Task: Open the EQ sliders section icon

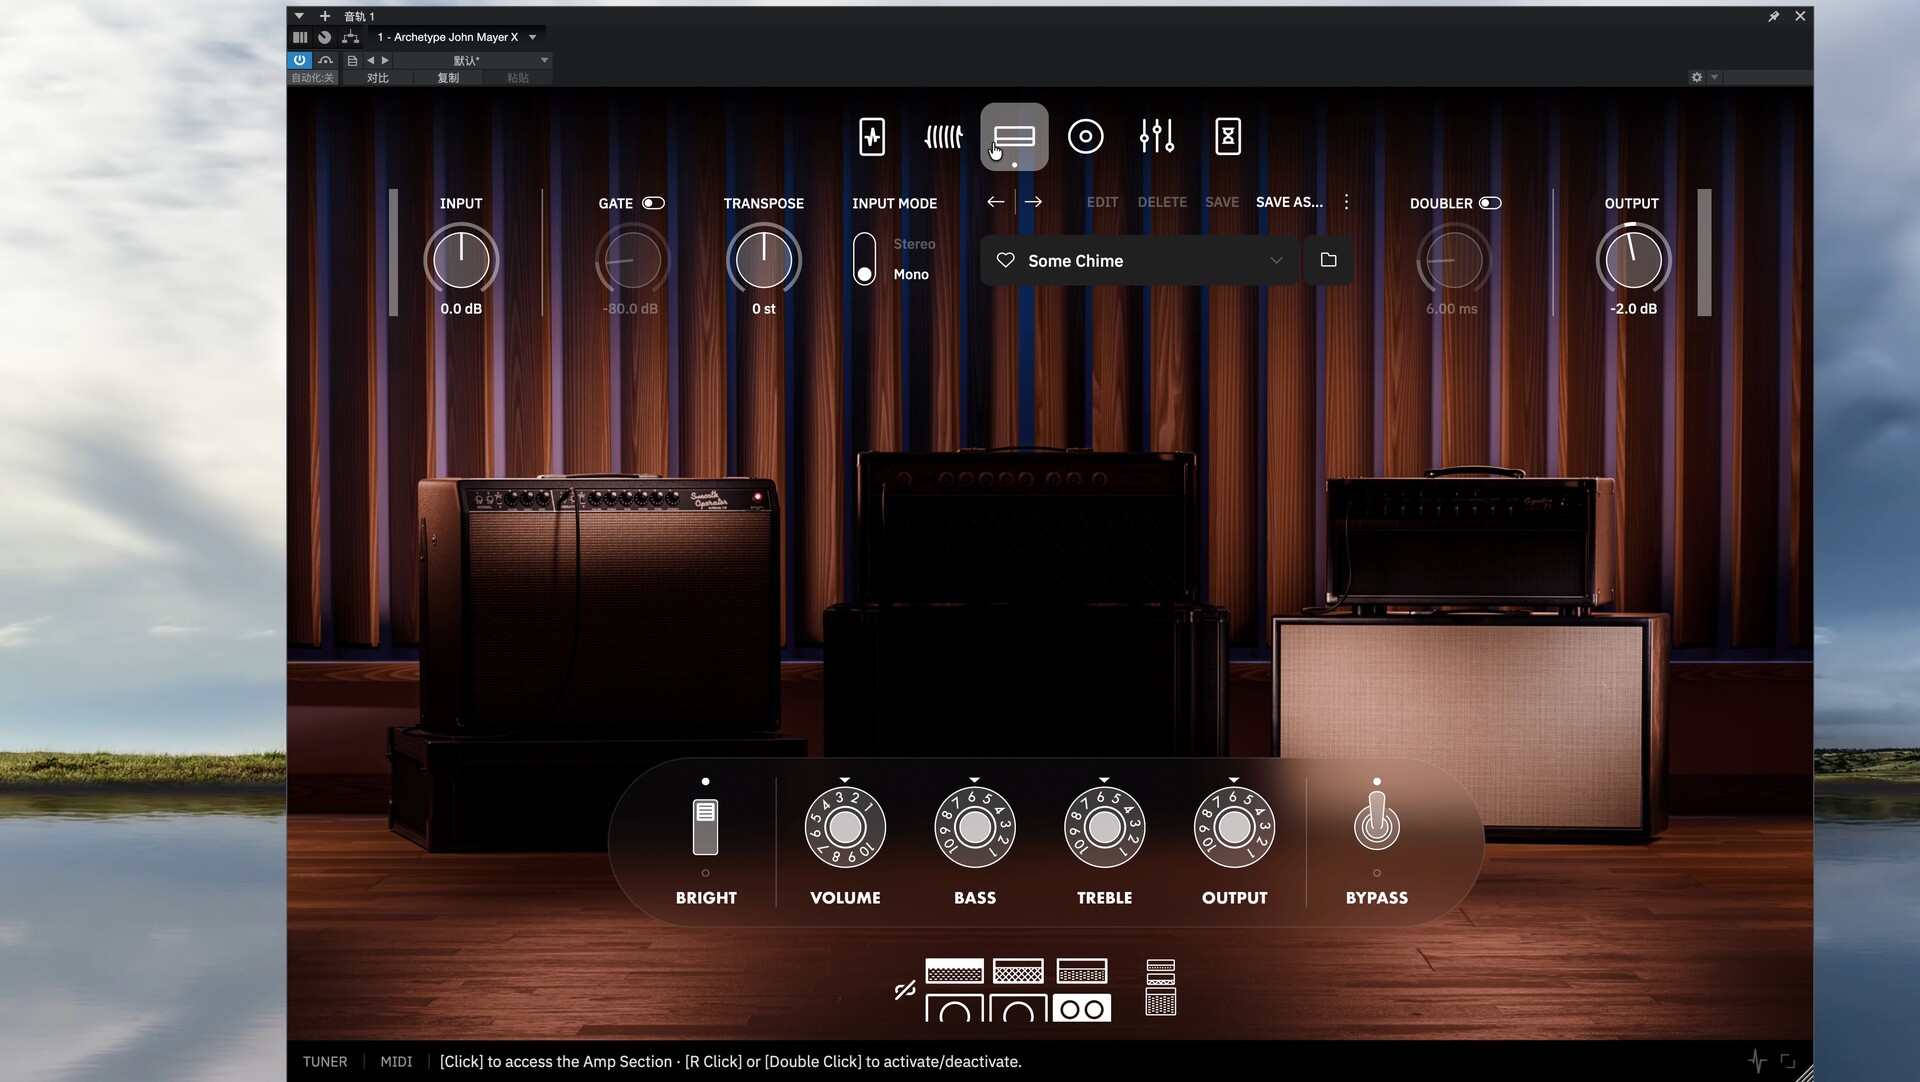Action: point(1157,137)
